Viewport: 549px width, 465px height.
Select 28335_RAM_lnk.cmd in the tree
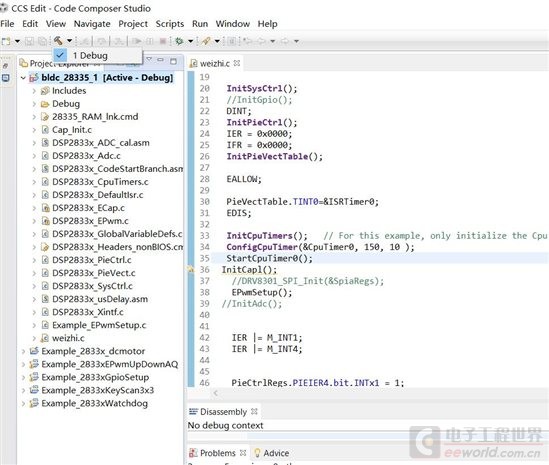click(x=95, y=117)
